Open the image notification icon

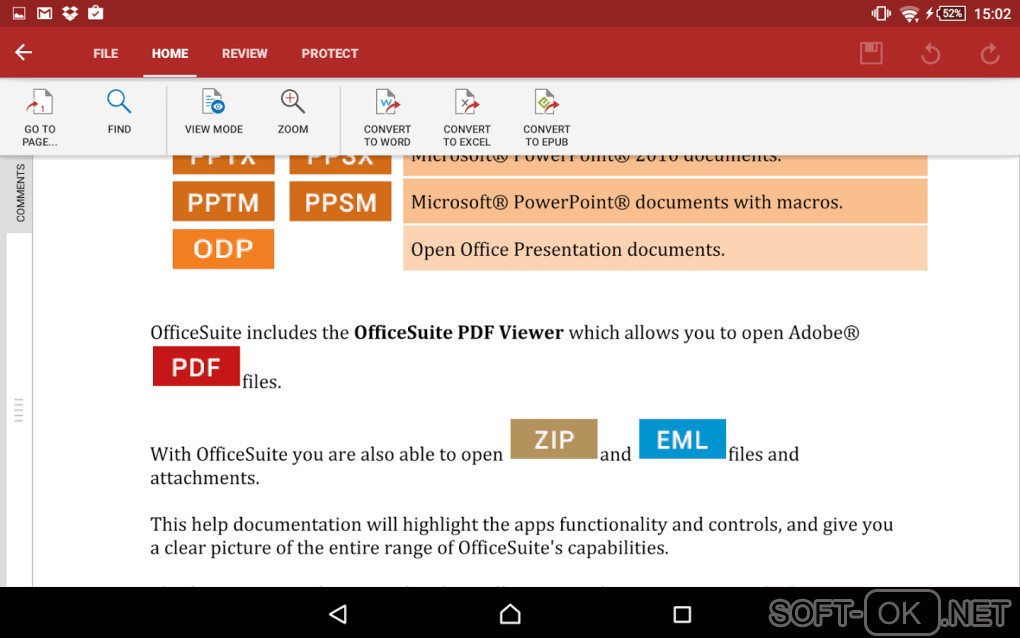click(19, 13)
